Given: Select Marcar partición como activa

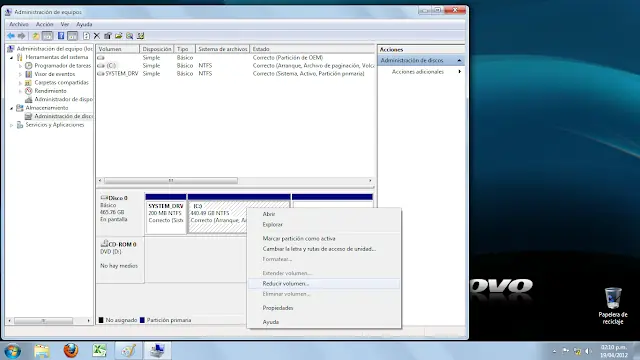Looking at the screenshot, I should point(324,238).
